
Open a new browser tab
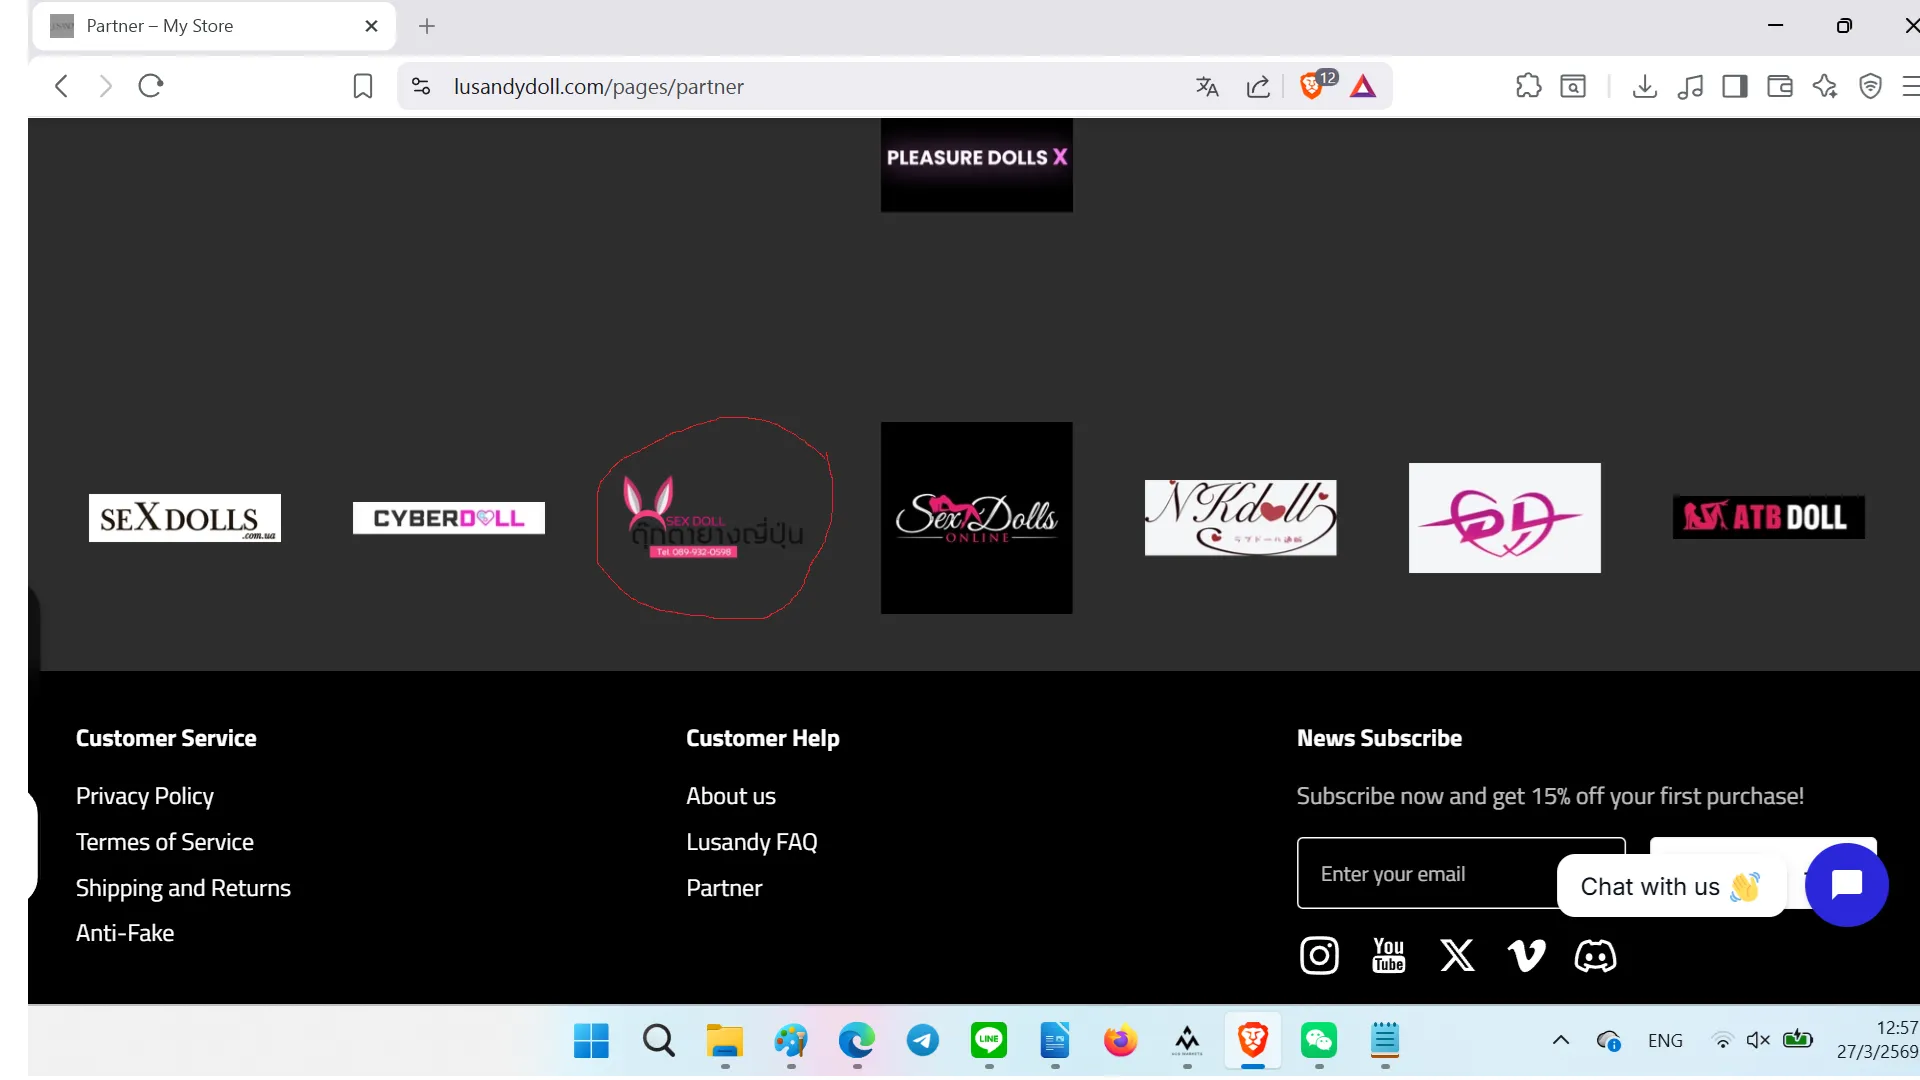point(427,26)
